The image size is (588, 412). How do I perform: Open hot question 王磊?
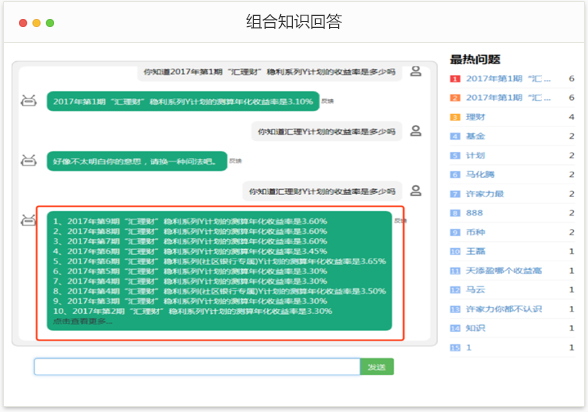point(476,252)
